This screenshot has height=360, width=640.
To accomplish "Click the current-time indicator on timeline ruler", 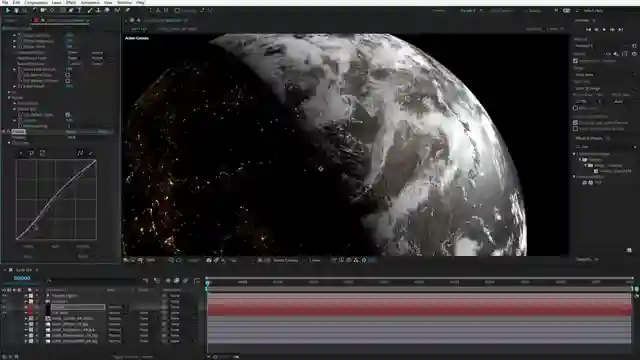I will [207, 282].
